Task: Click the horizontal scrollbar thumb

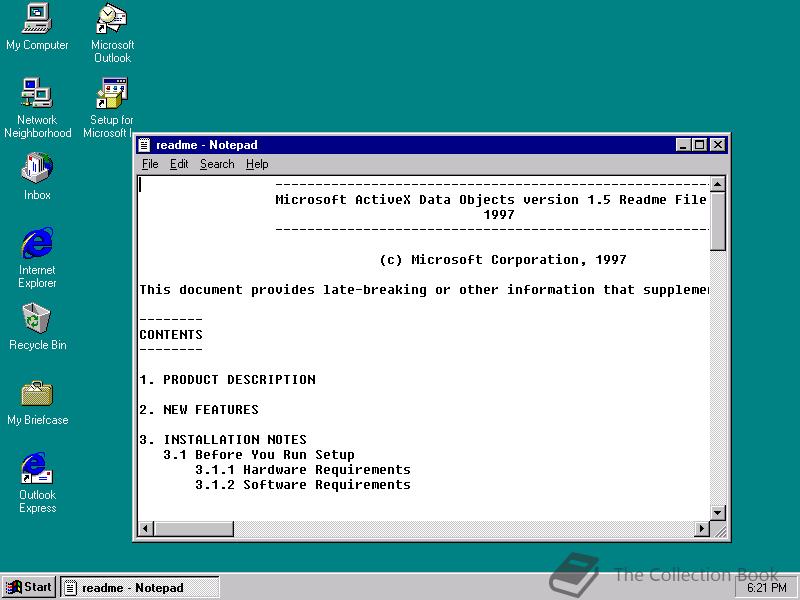Action: click(x=193, y=529)
